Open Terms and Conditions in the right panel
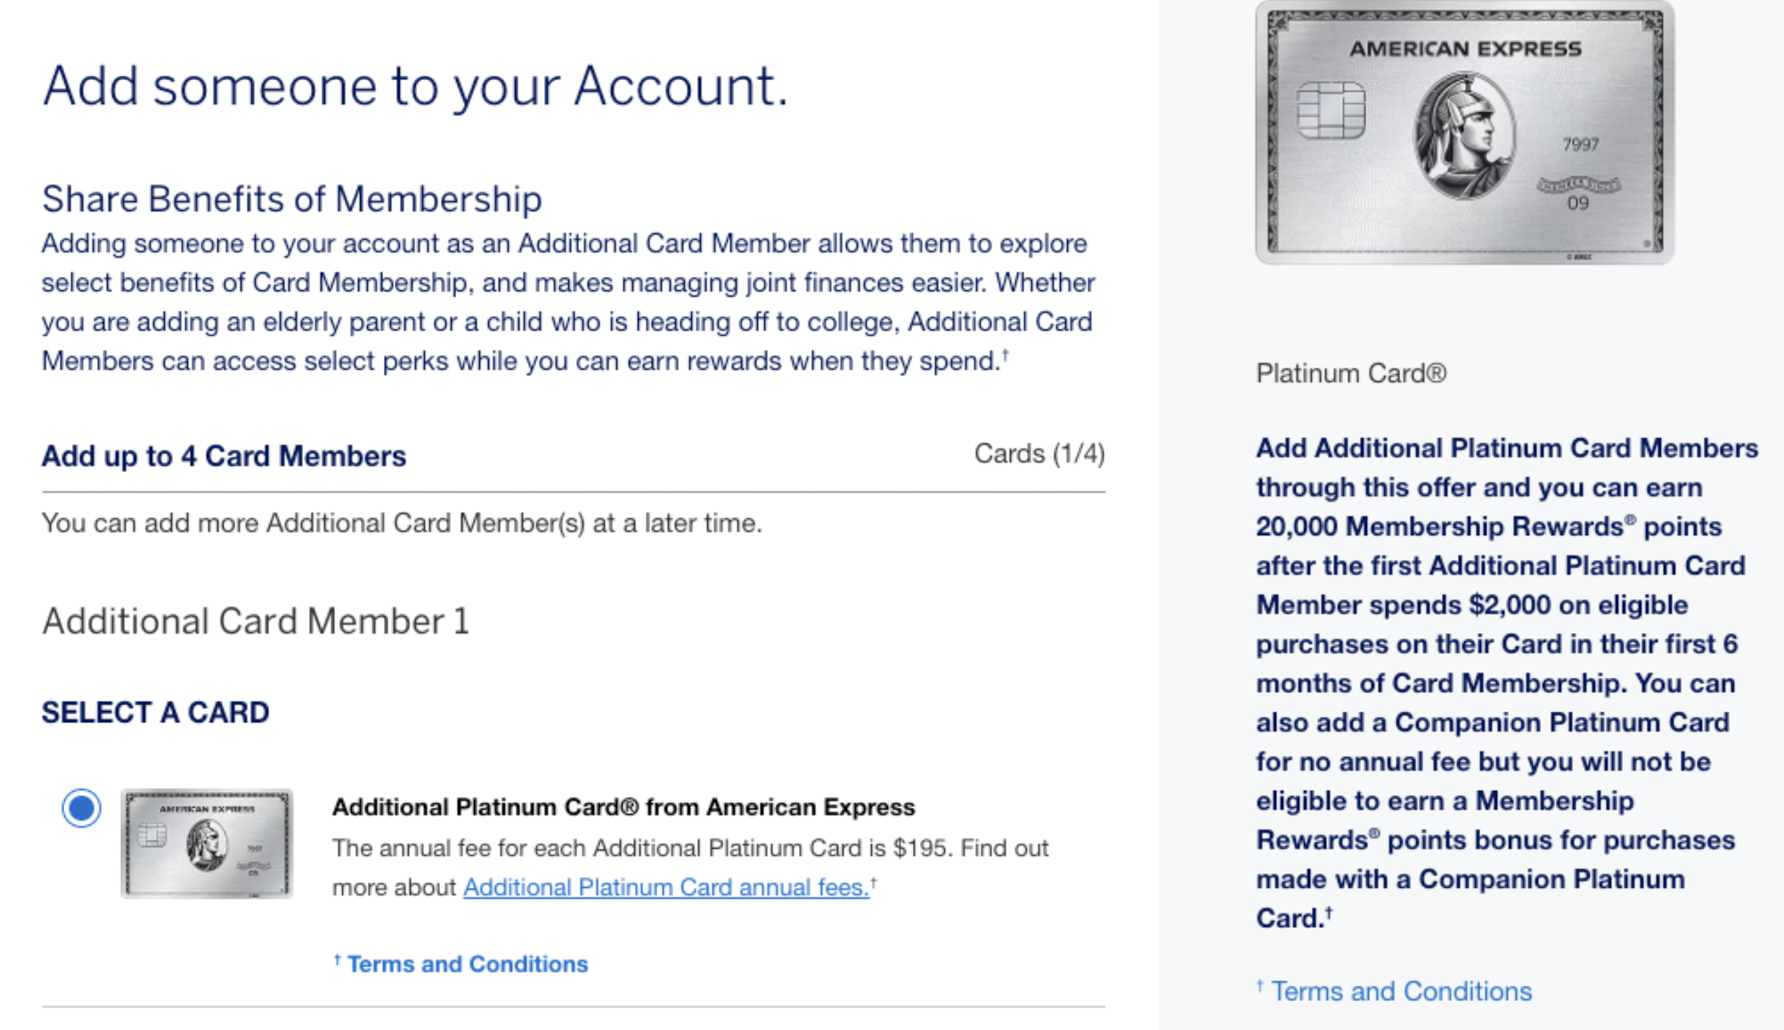The image size is (1784, 1030). click(x=1400, y=990)
